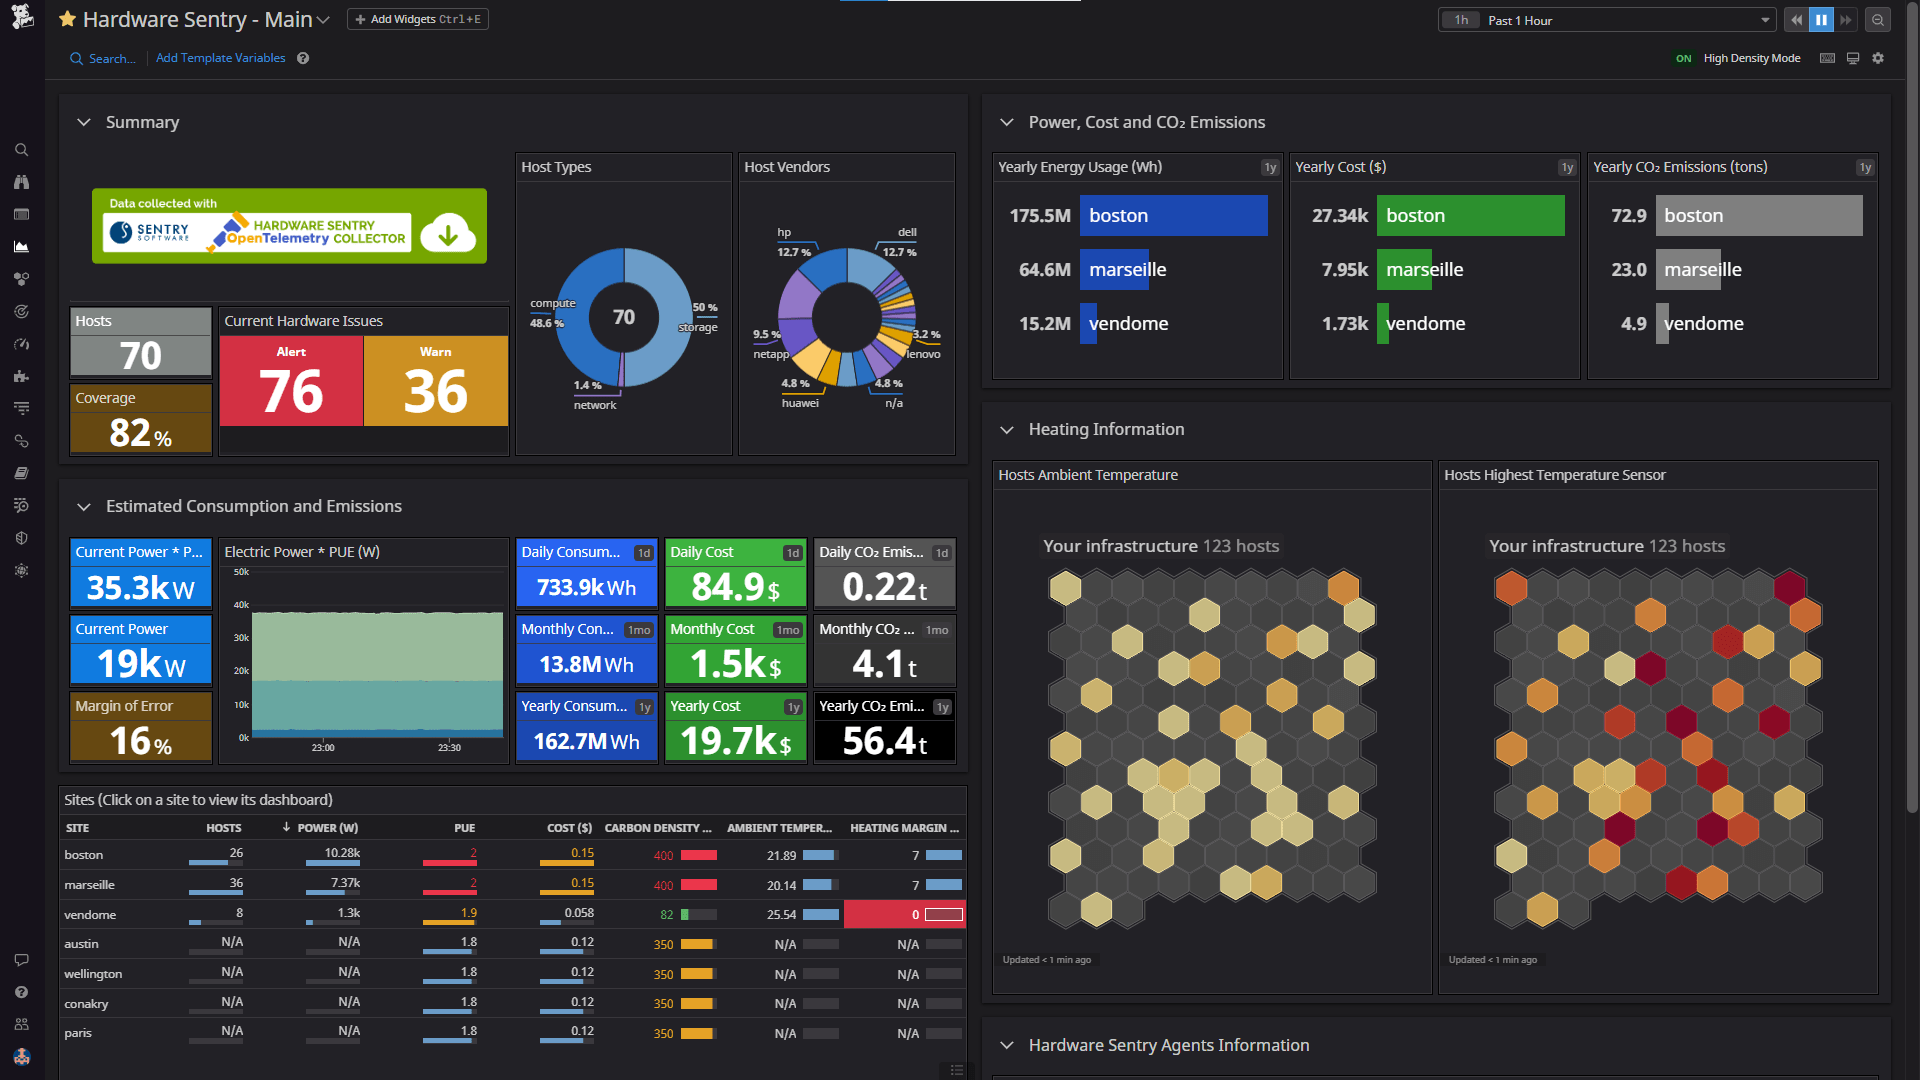
Task: Click the keyboard shortcuts icon near settings
Action: pos(1827,58)
